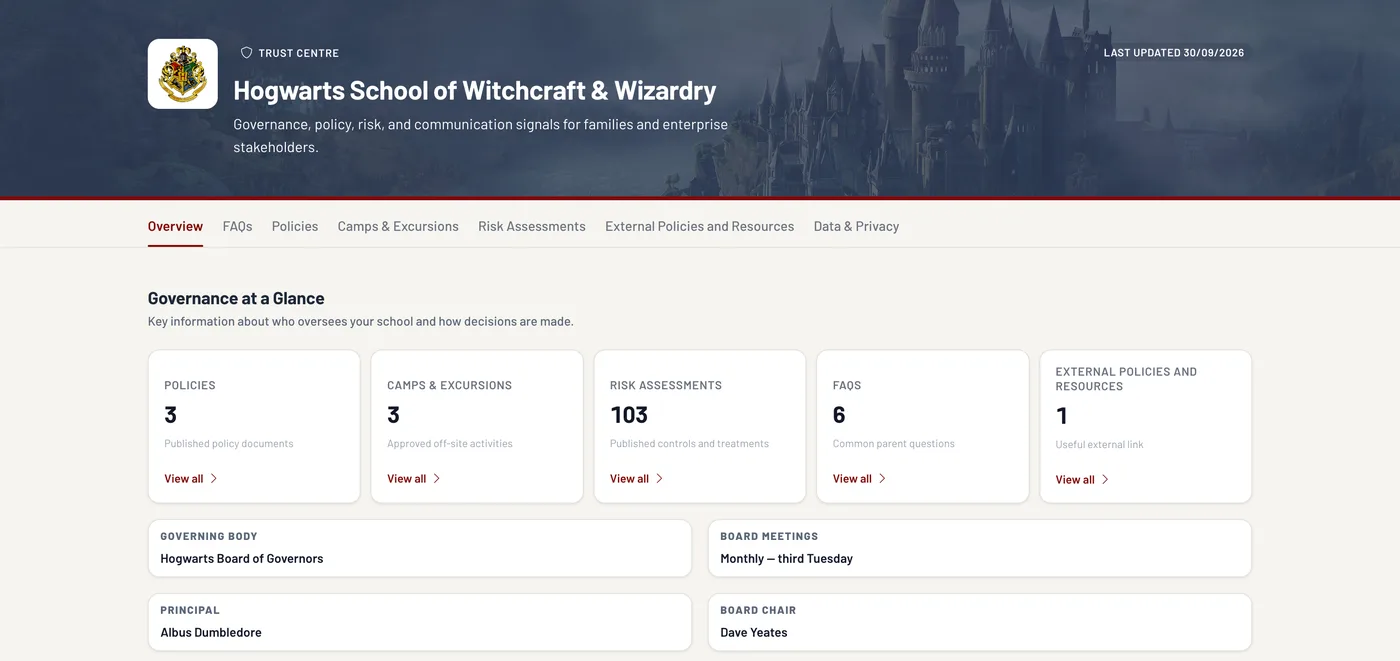Screen dimensions: 1400x661
Task: Click View all under External Policies and Resources card
Action: [x=1083, y=480]
